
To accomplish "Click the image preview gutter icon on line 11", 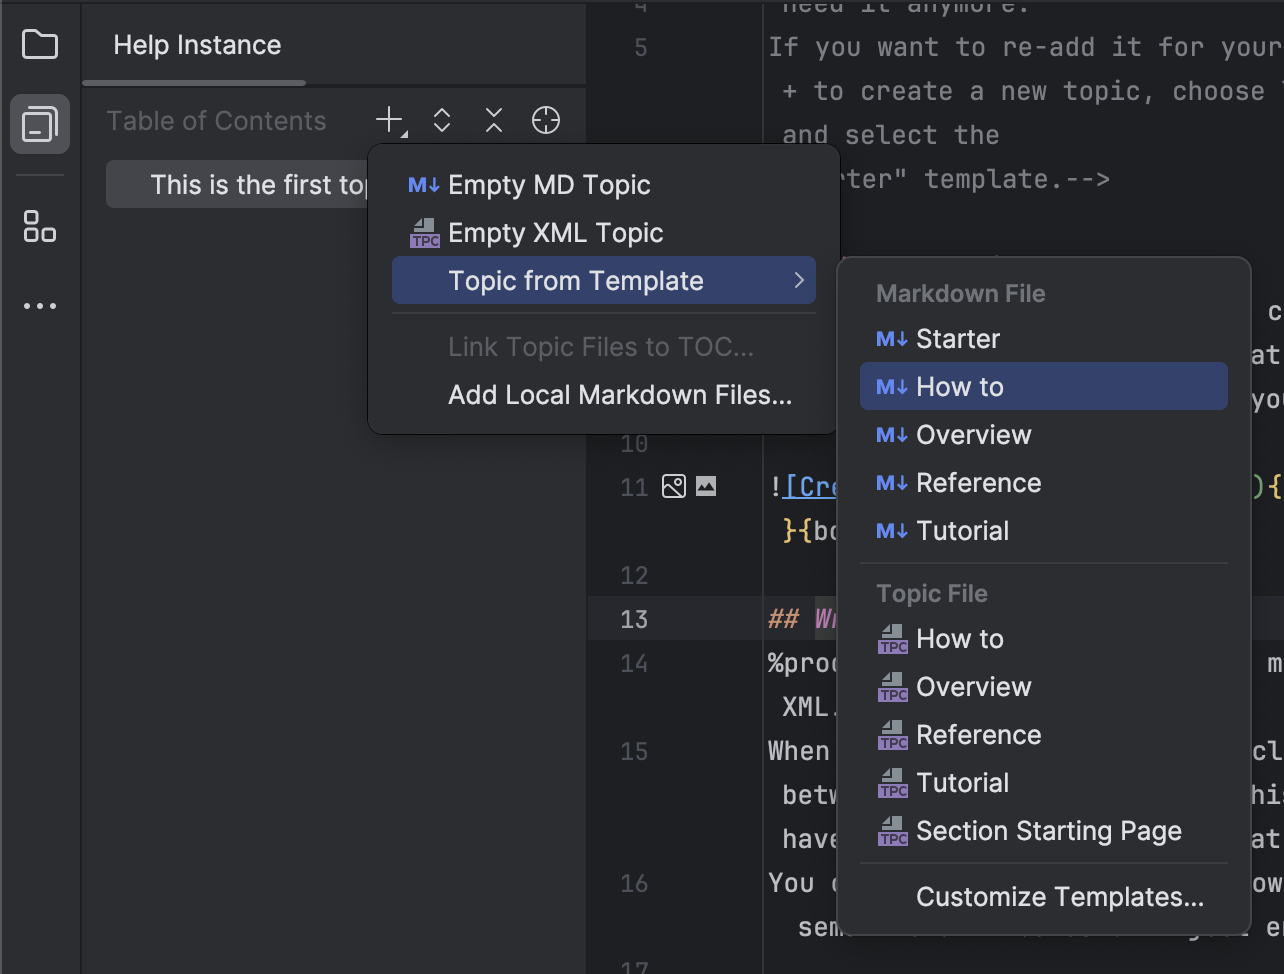I will (x=674, y=487).
